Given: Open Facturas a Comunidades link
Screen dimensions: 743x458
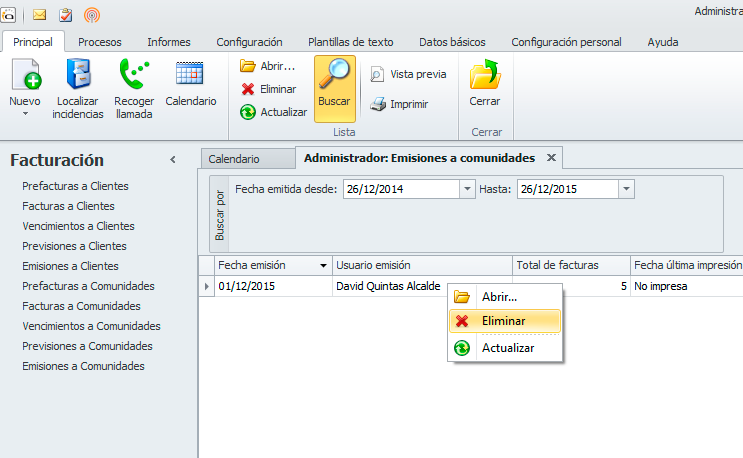Looking at the screenshot, I should (x=82, y=306).
